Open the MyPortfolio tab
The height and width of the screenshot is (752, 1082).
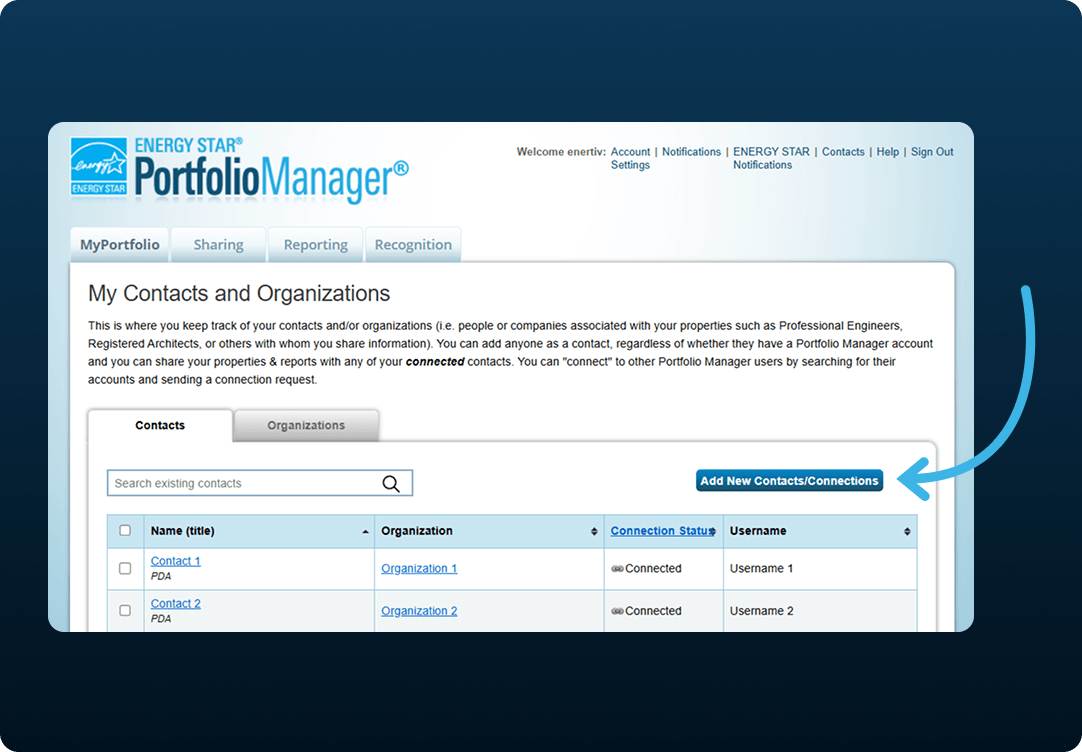[119, 244]
